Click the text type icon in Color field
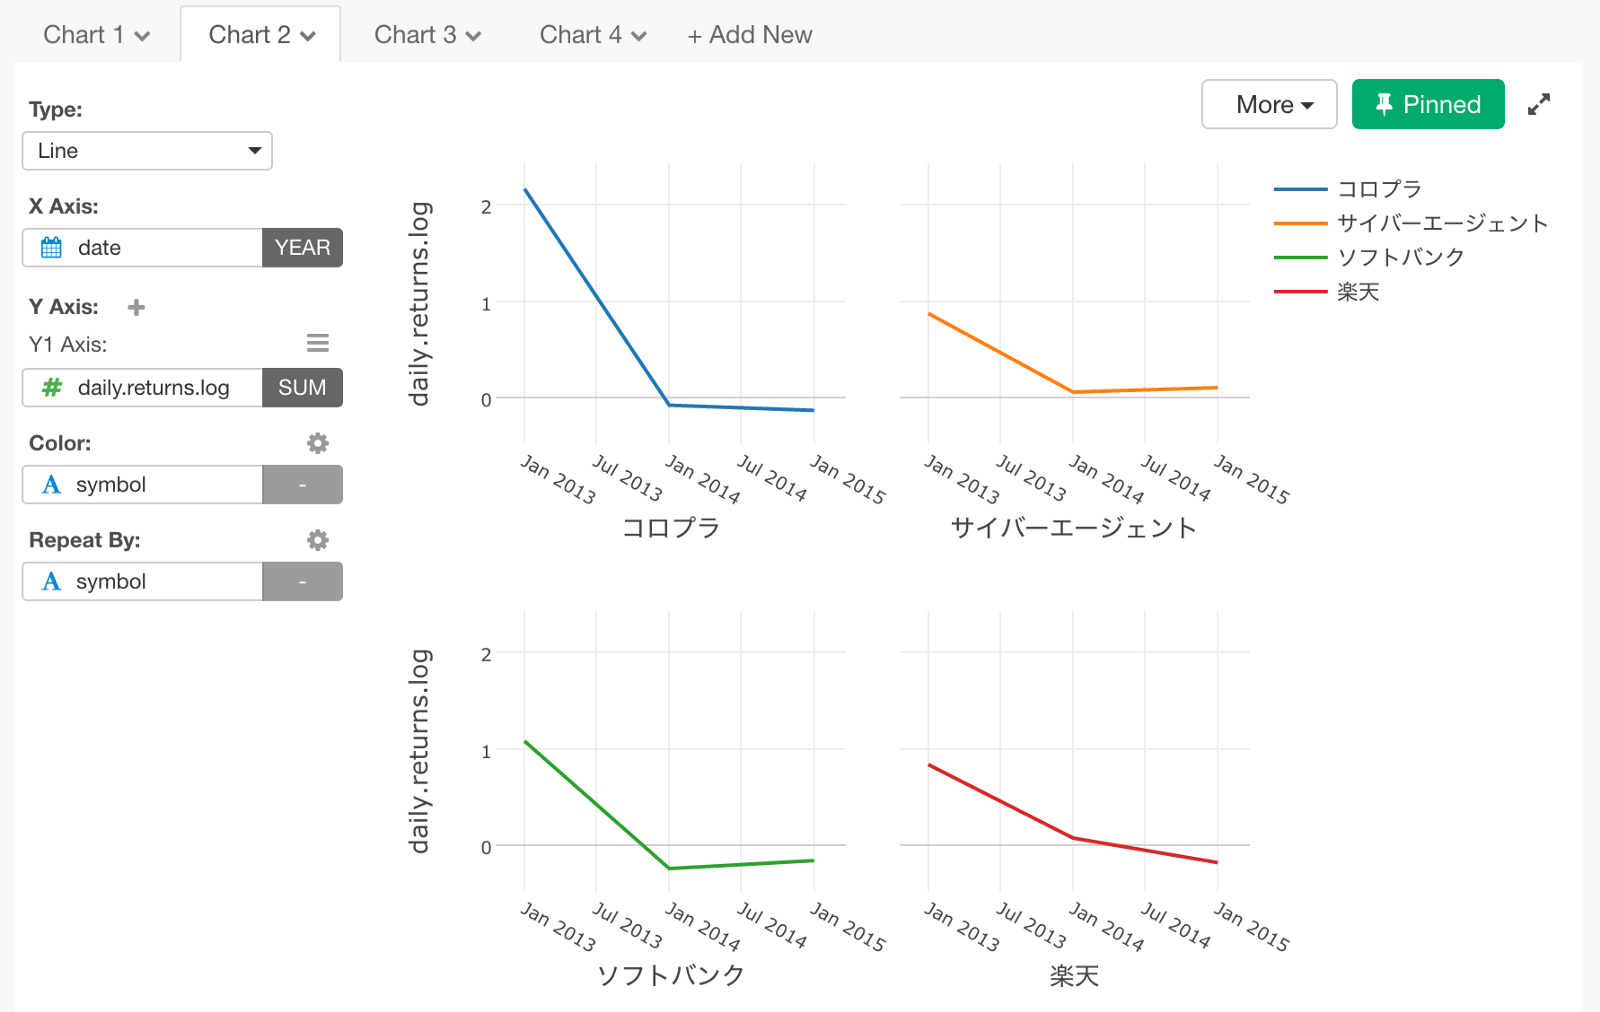This screenshot has width=1600, height=1012. coord(52,485)
